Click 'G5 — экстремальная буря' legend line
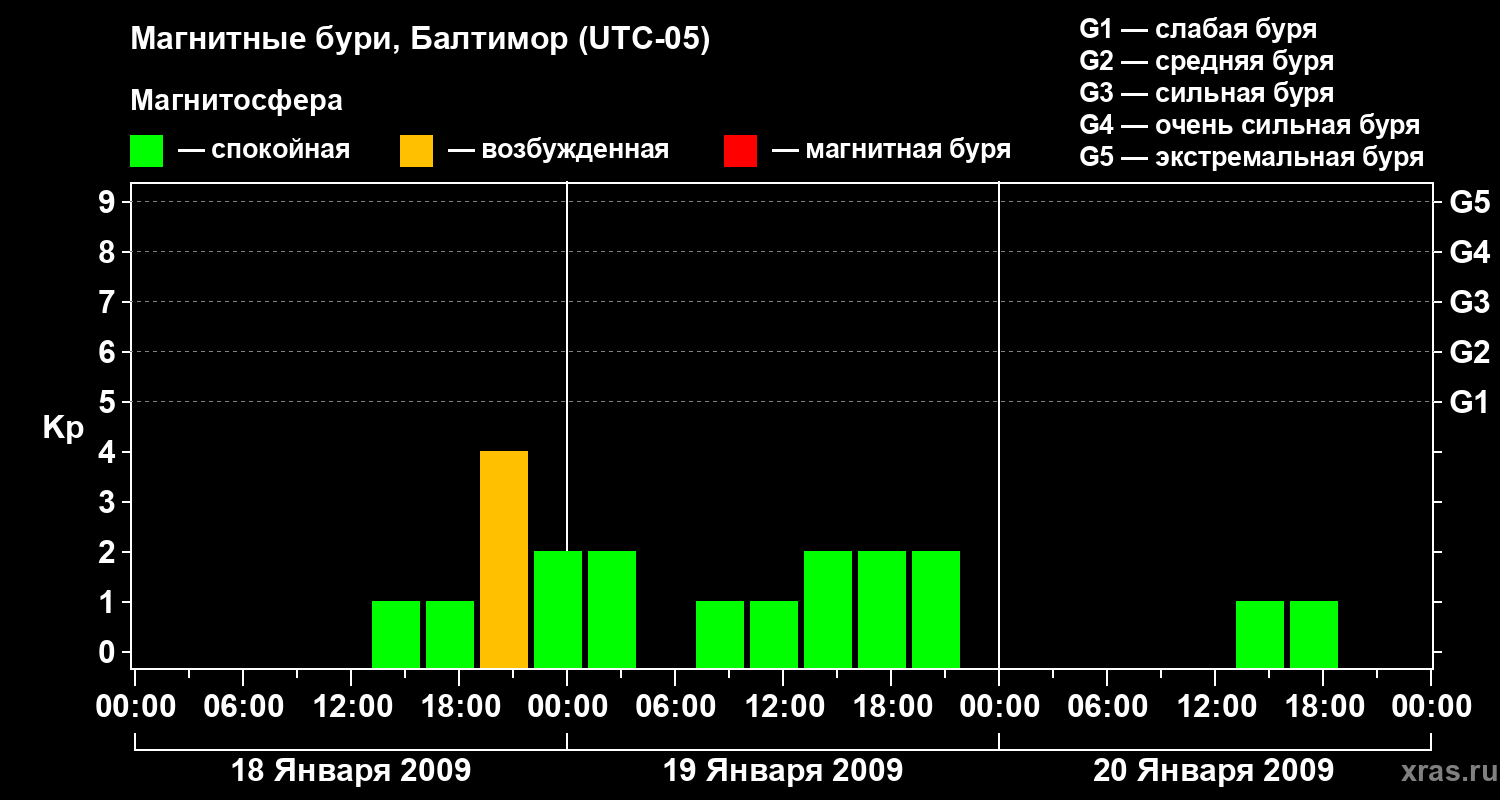This screenshot has height=800, width=1500. [1252, 157]
